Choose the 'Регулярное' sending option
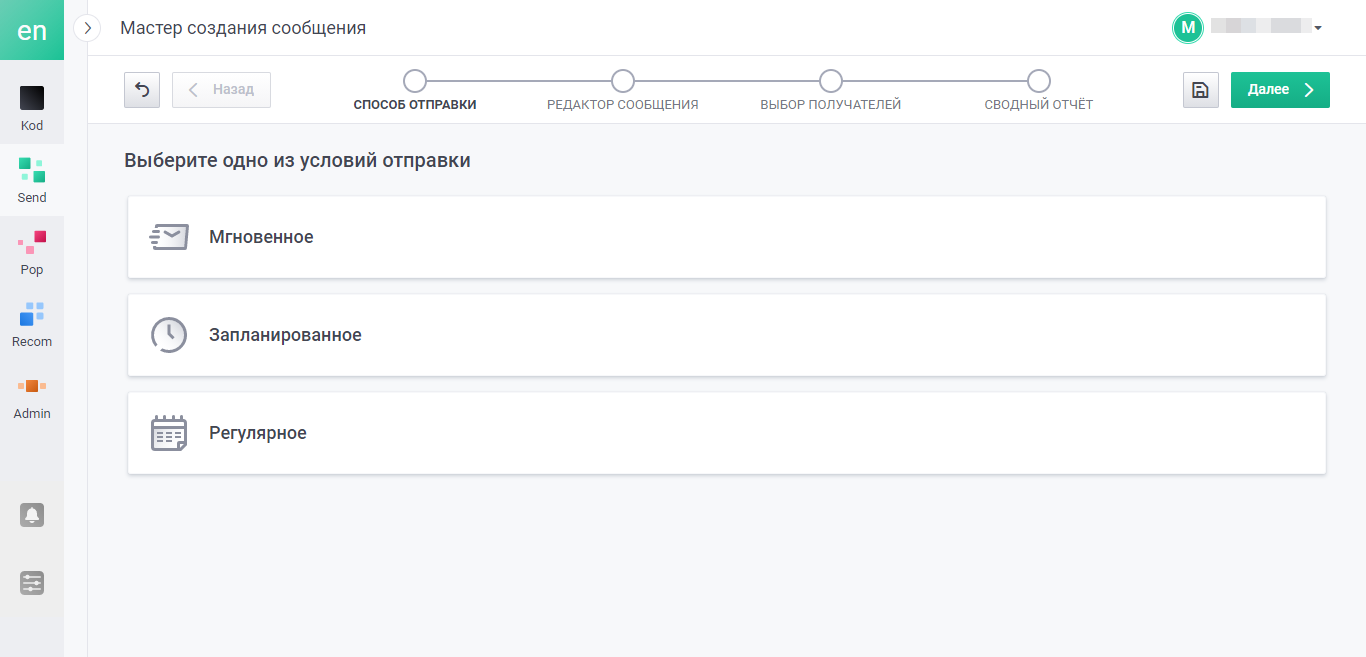Screen dimensions: 1366x657 coord(727,433)
